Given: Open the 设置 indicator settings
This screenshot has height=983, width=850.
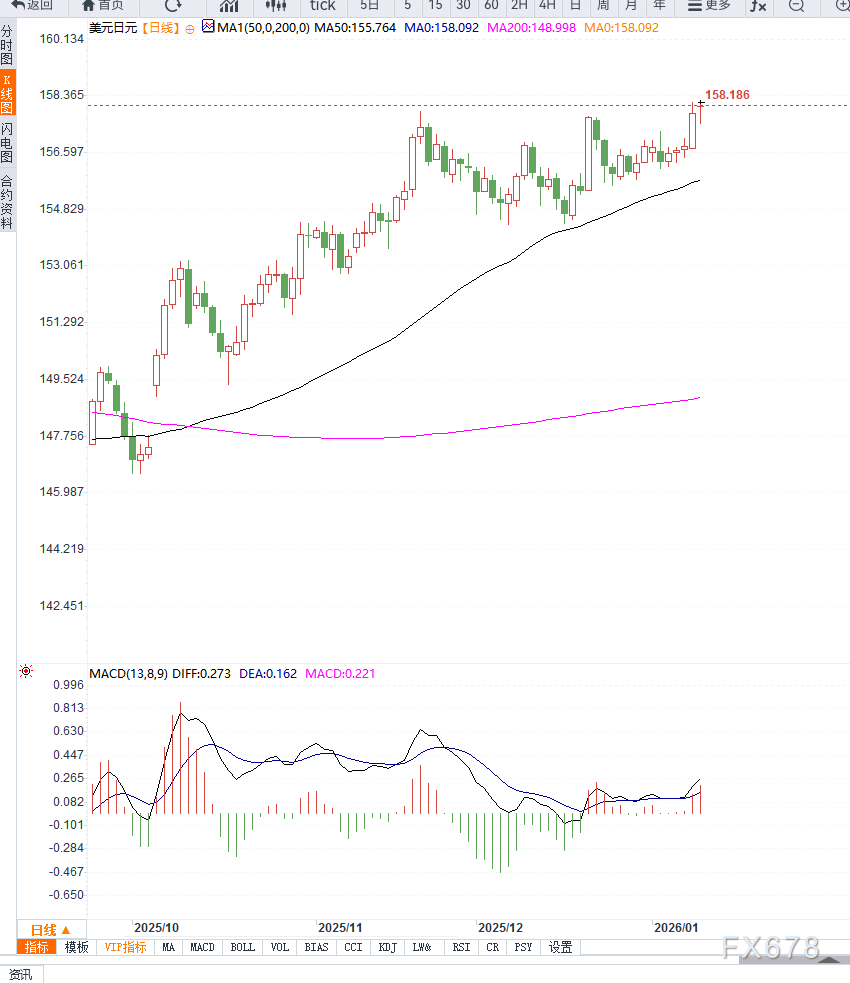Looking at the screenshot, I should coord(560,947).
